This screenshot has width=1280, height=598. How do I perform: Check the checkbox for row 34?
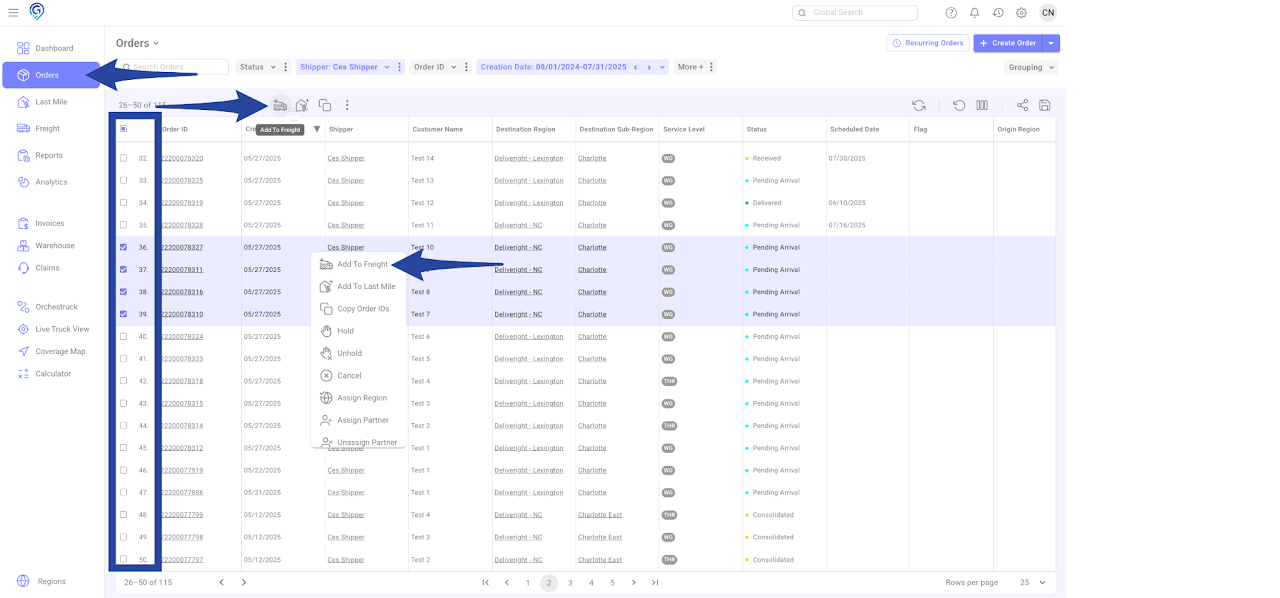pyautogui.click(x=123, y=203)
